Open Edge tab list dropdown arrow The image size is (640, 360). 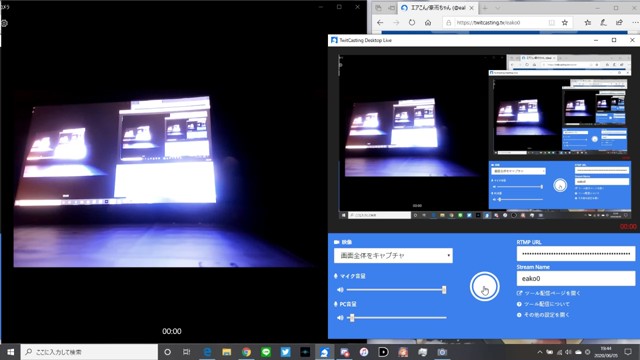[x=498, y=8]
